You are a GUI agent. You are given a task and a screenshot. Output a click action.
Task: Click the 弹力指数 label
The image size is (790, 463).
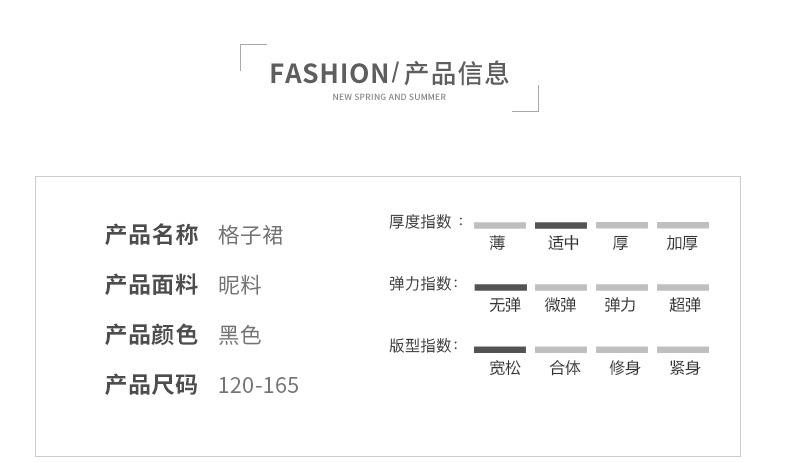click(x=423, y=283)
